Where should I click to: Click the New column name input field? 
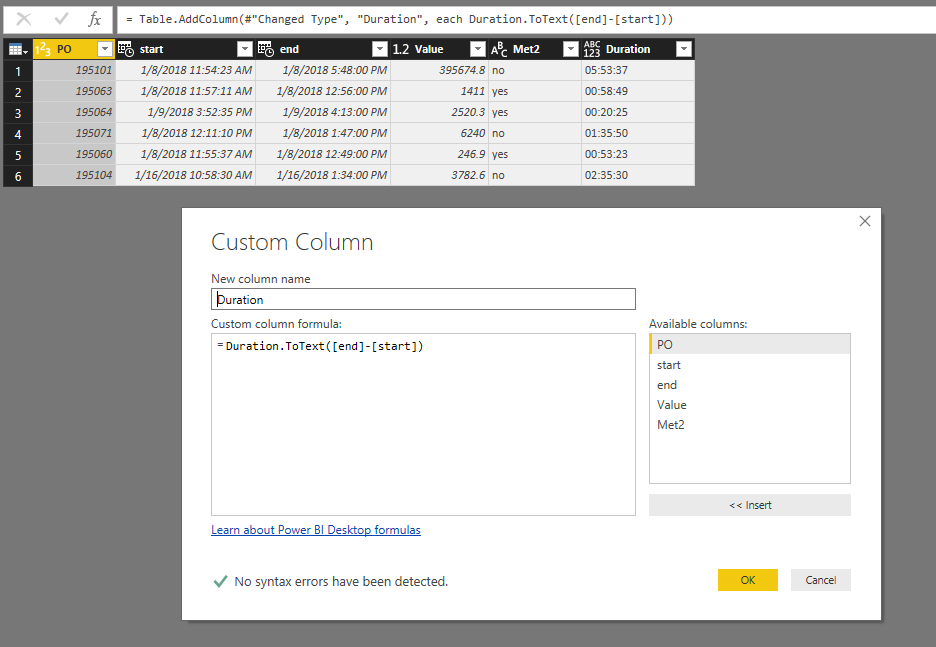point(423,299)
